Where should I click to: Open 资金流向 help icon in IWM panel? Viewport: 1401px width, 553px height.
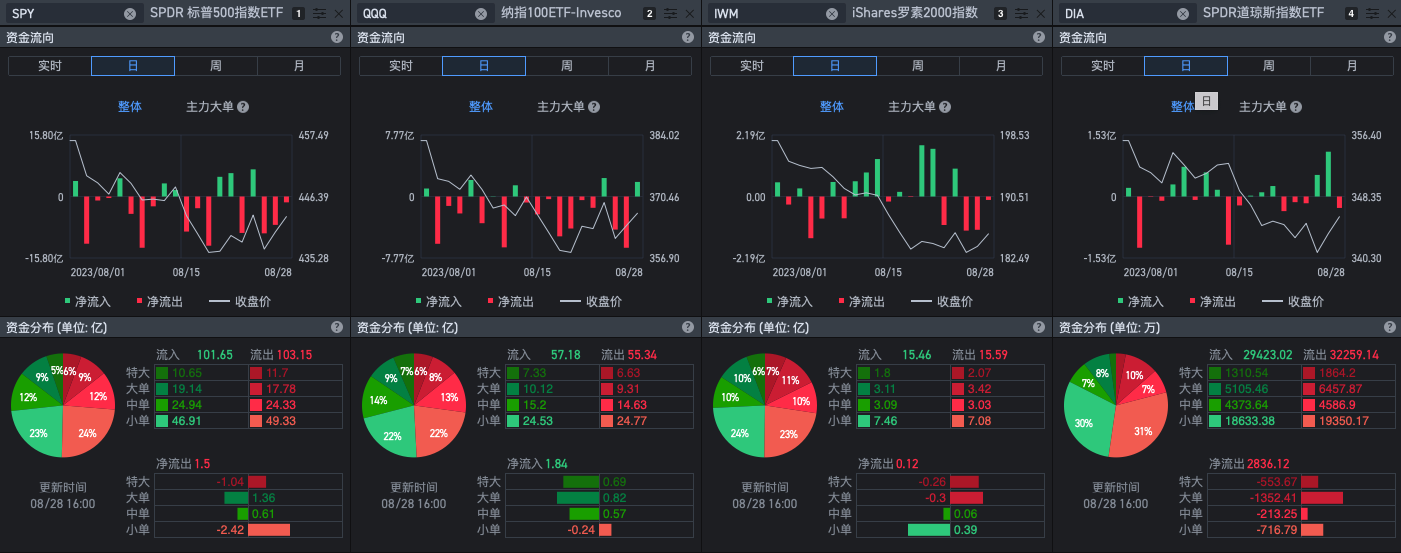1039,37
